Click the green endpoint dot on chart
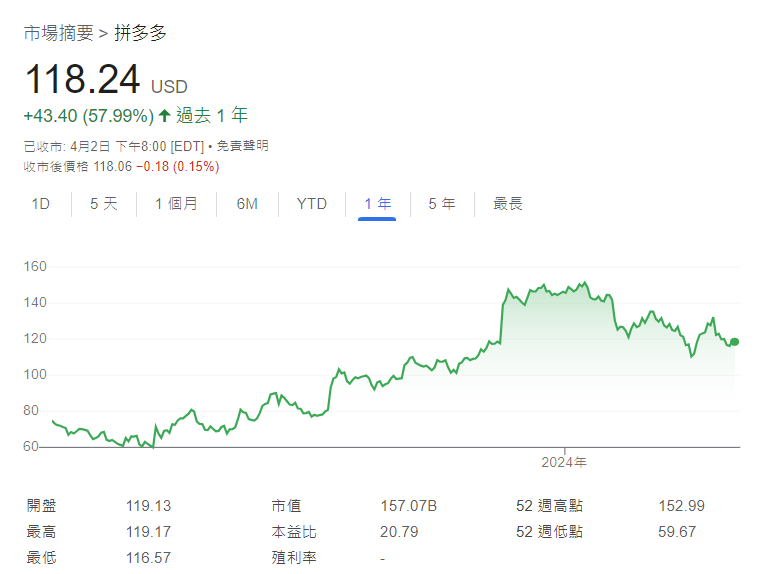 pyautogui.click(x=734, y=342)
